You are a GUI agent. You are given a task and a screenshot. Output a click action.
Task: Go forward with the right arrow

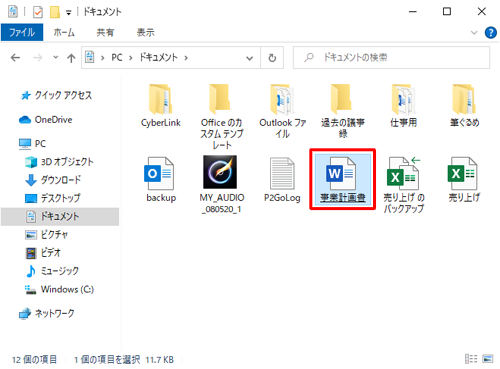click(38, 58)
